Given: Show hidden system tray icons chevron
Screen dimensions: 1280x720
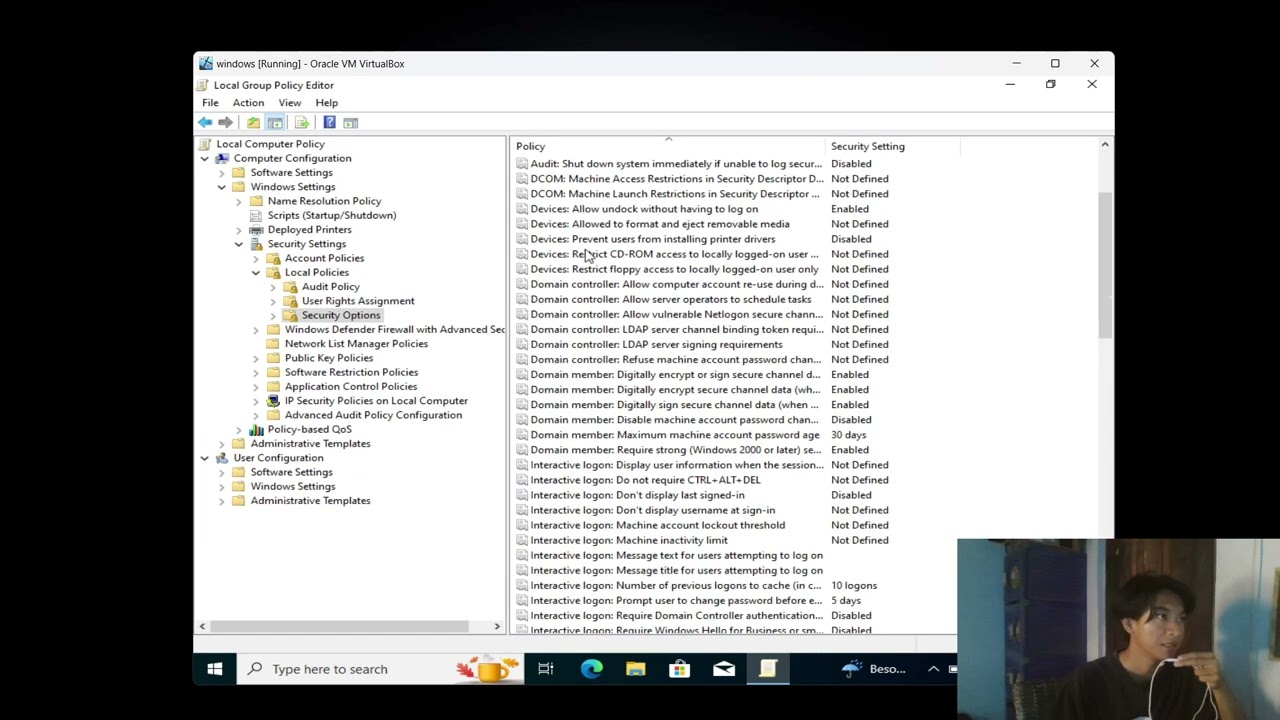Looking at the screenshot, I should (x=933, y=669).
